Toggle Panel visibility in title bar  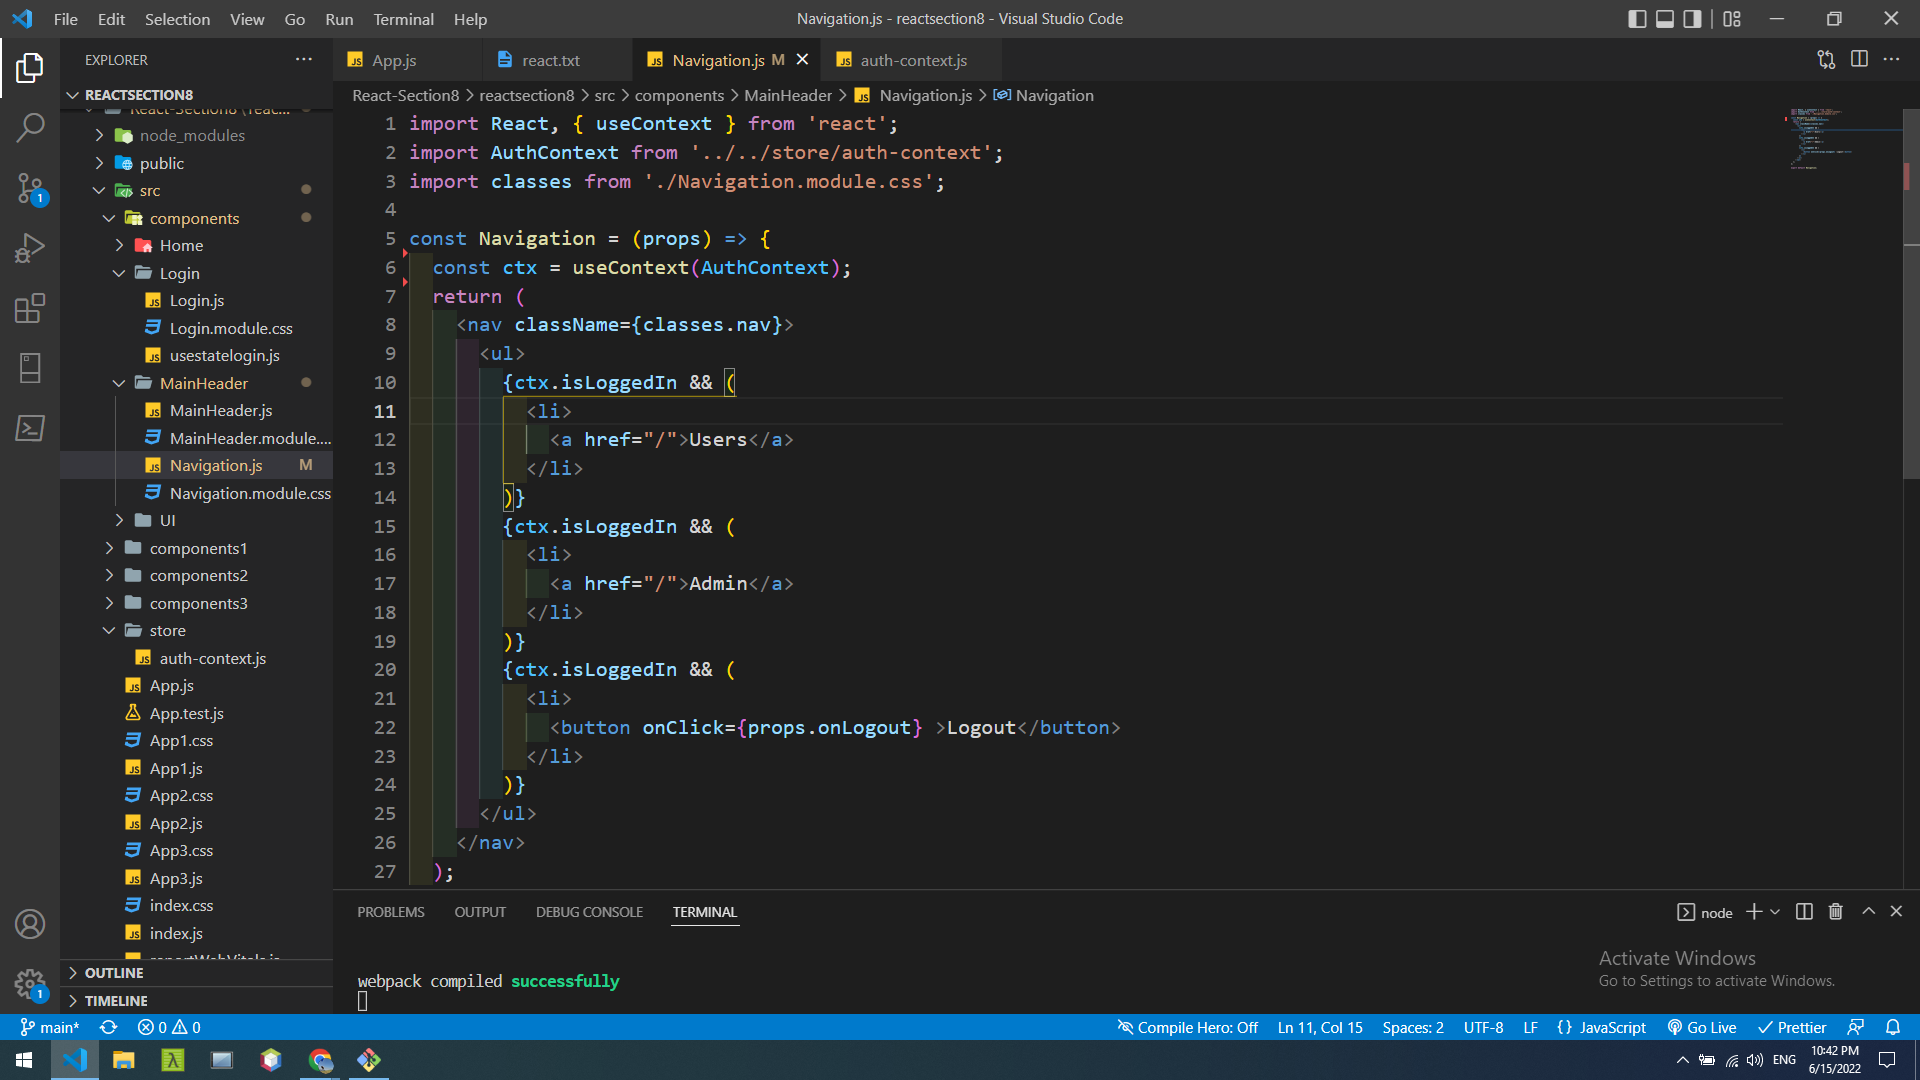click(x=1665, y=19)
